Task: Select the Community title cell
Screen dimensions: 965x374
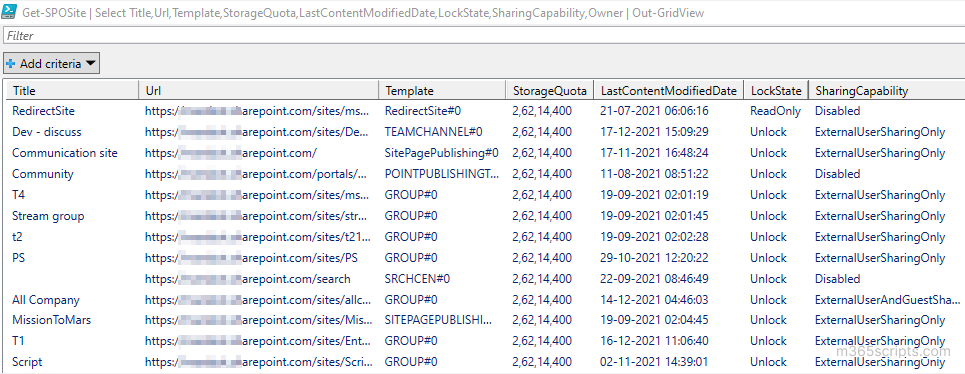Action: coord(42,174)
